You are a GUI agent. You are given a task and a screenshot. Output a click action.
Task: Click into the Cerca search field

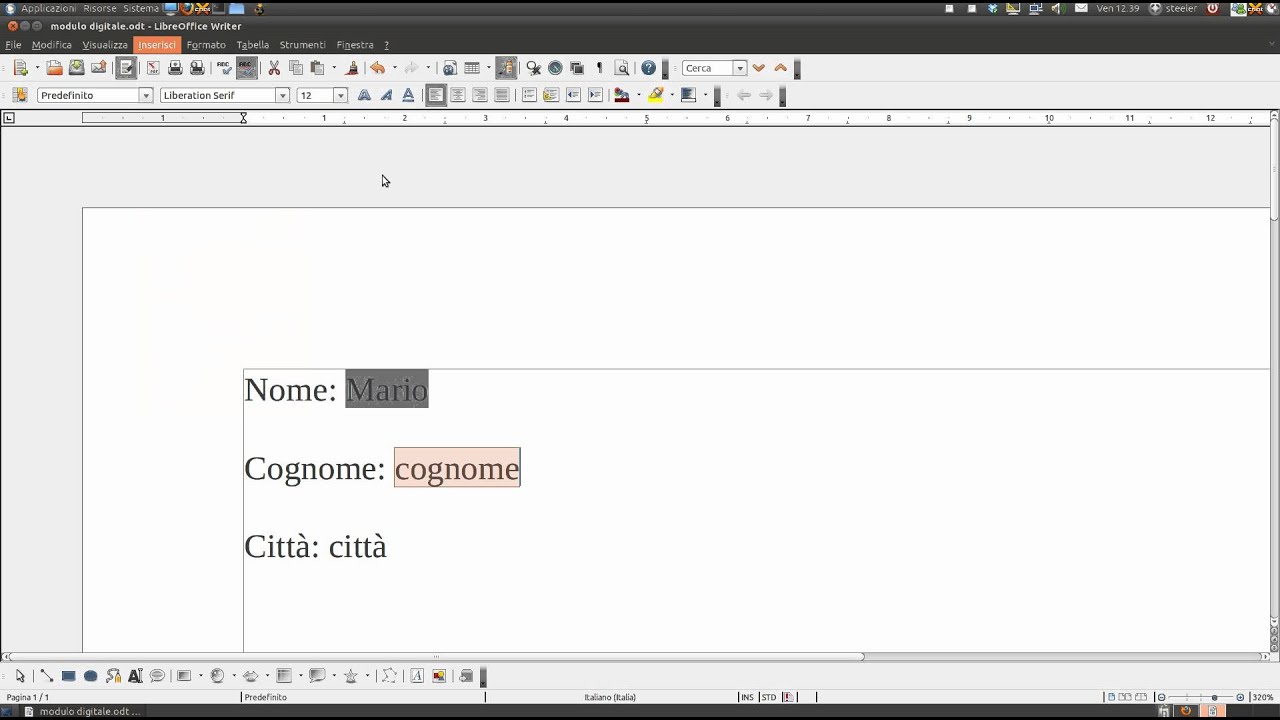[708, 68]
